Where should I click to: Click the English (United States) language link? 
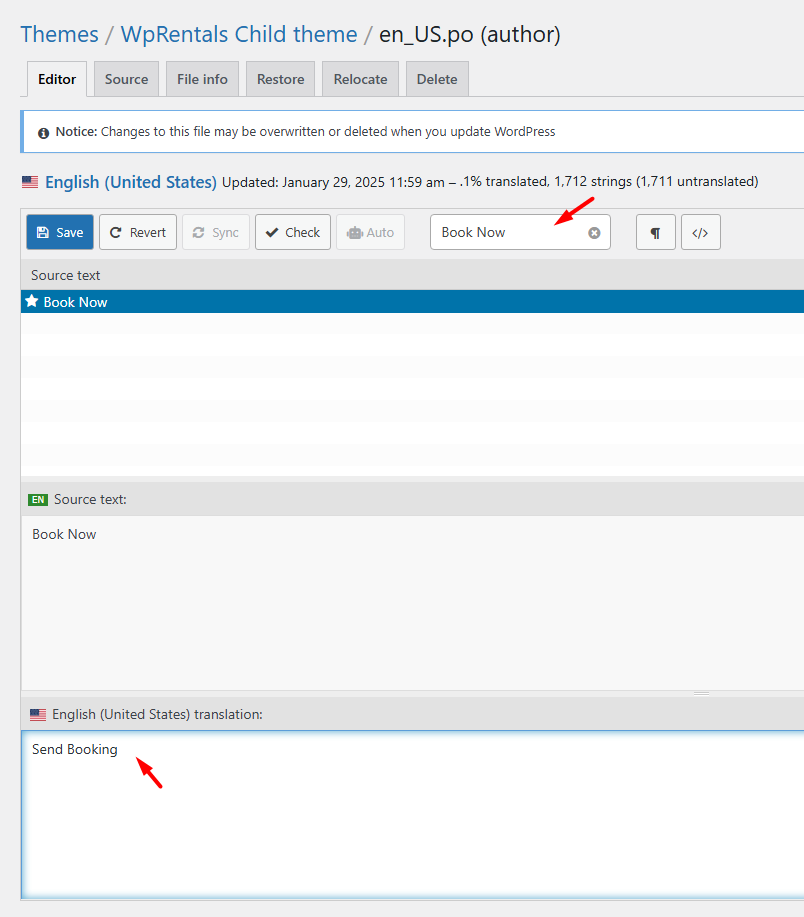(x=130, y=182)
